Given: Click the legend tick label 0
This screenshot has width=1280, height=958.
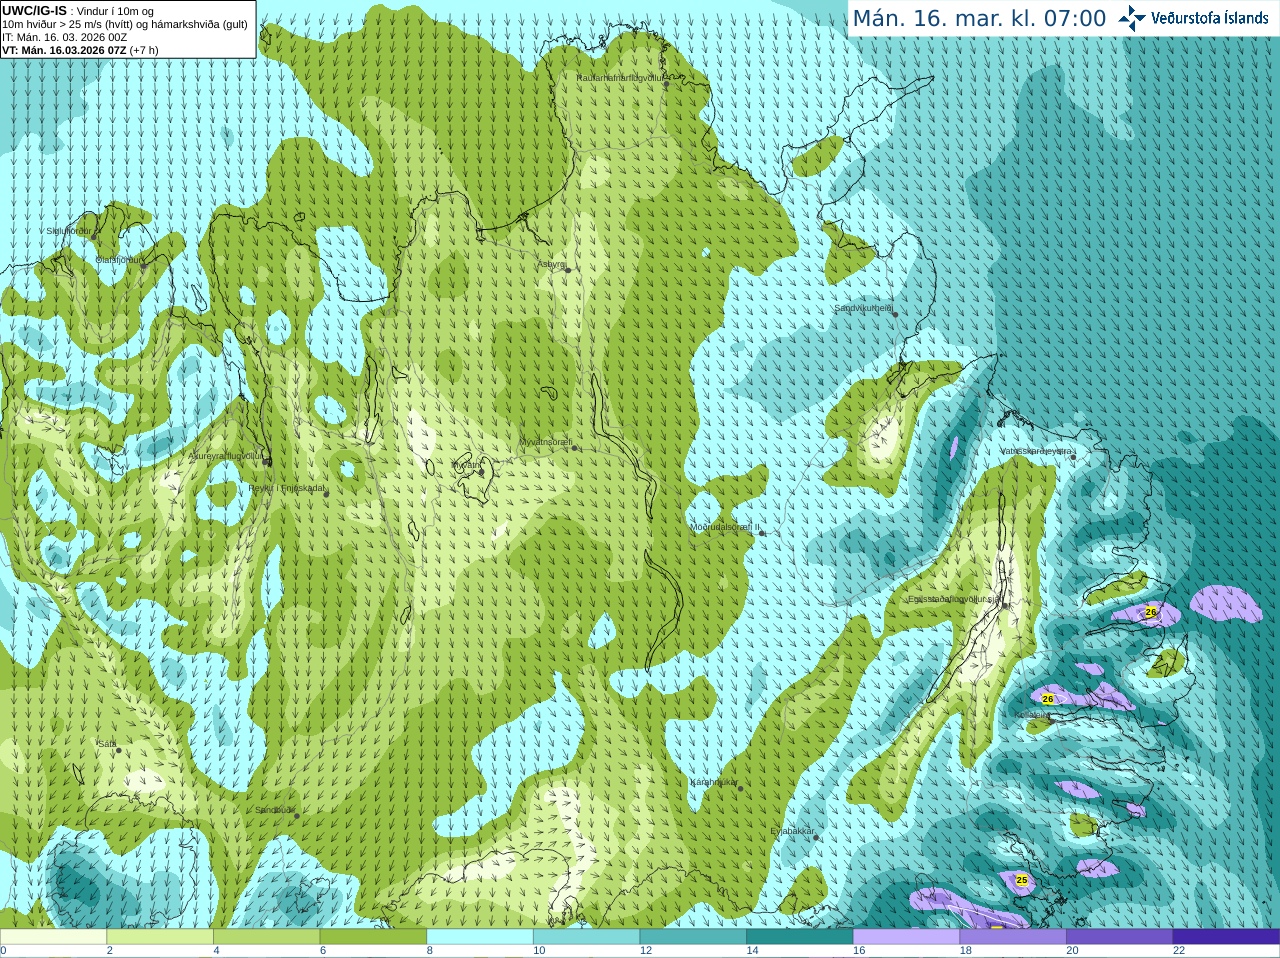Looking at the screenshot, I should coord(3,951).
